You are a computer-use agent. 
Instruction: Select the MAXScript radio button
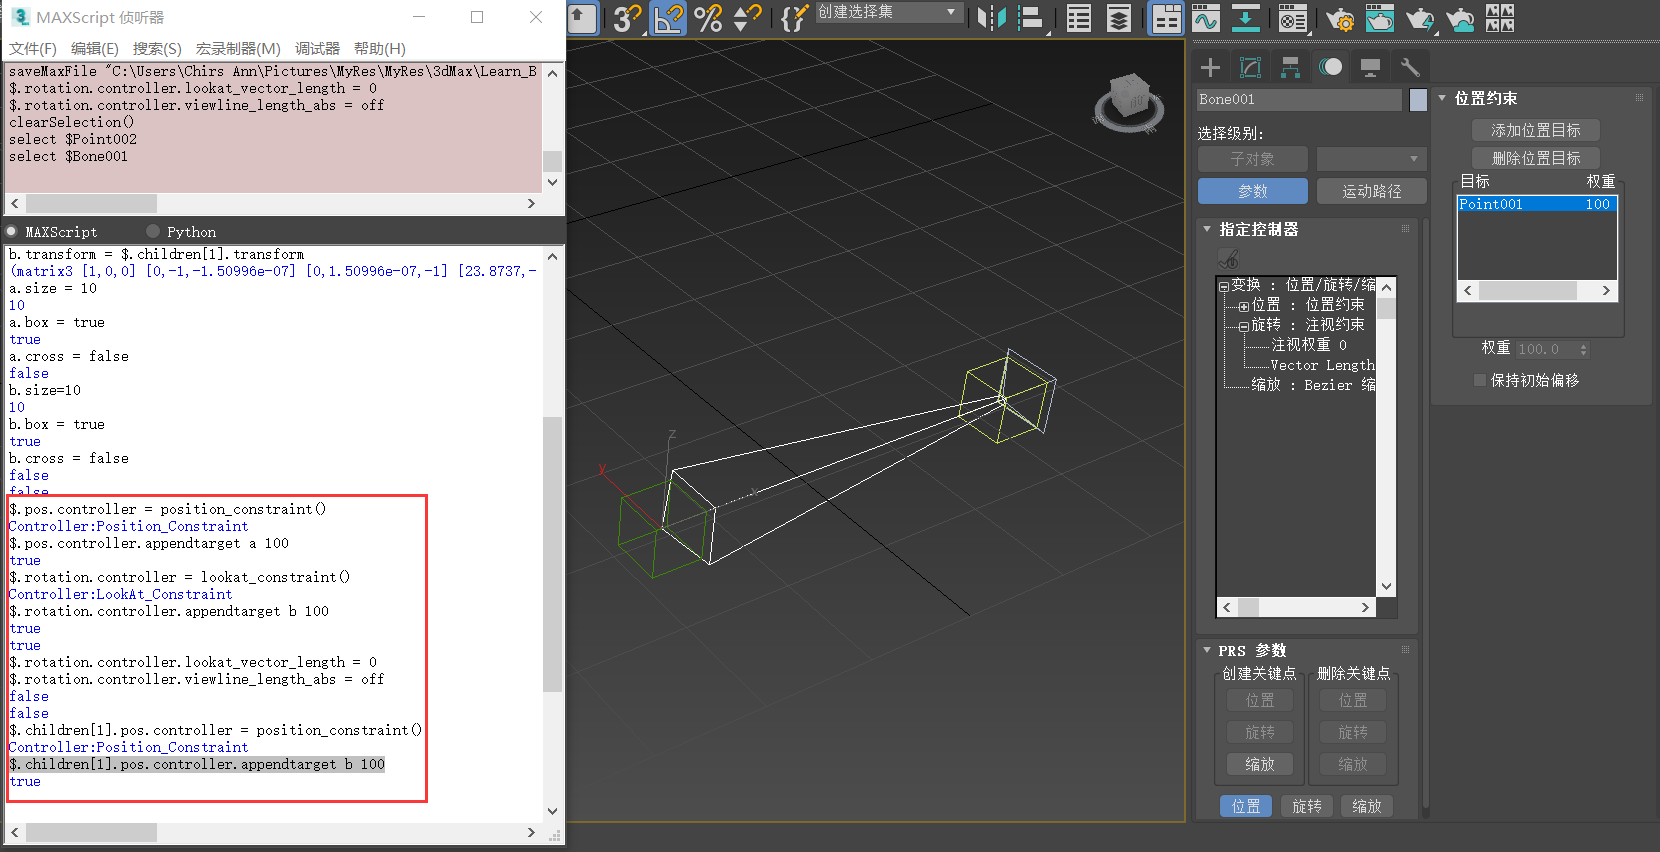[x=12, y=231]
